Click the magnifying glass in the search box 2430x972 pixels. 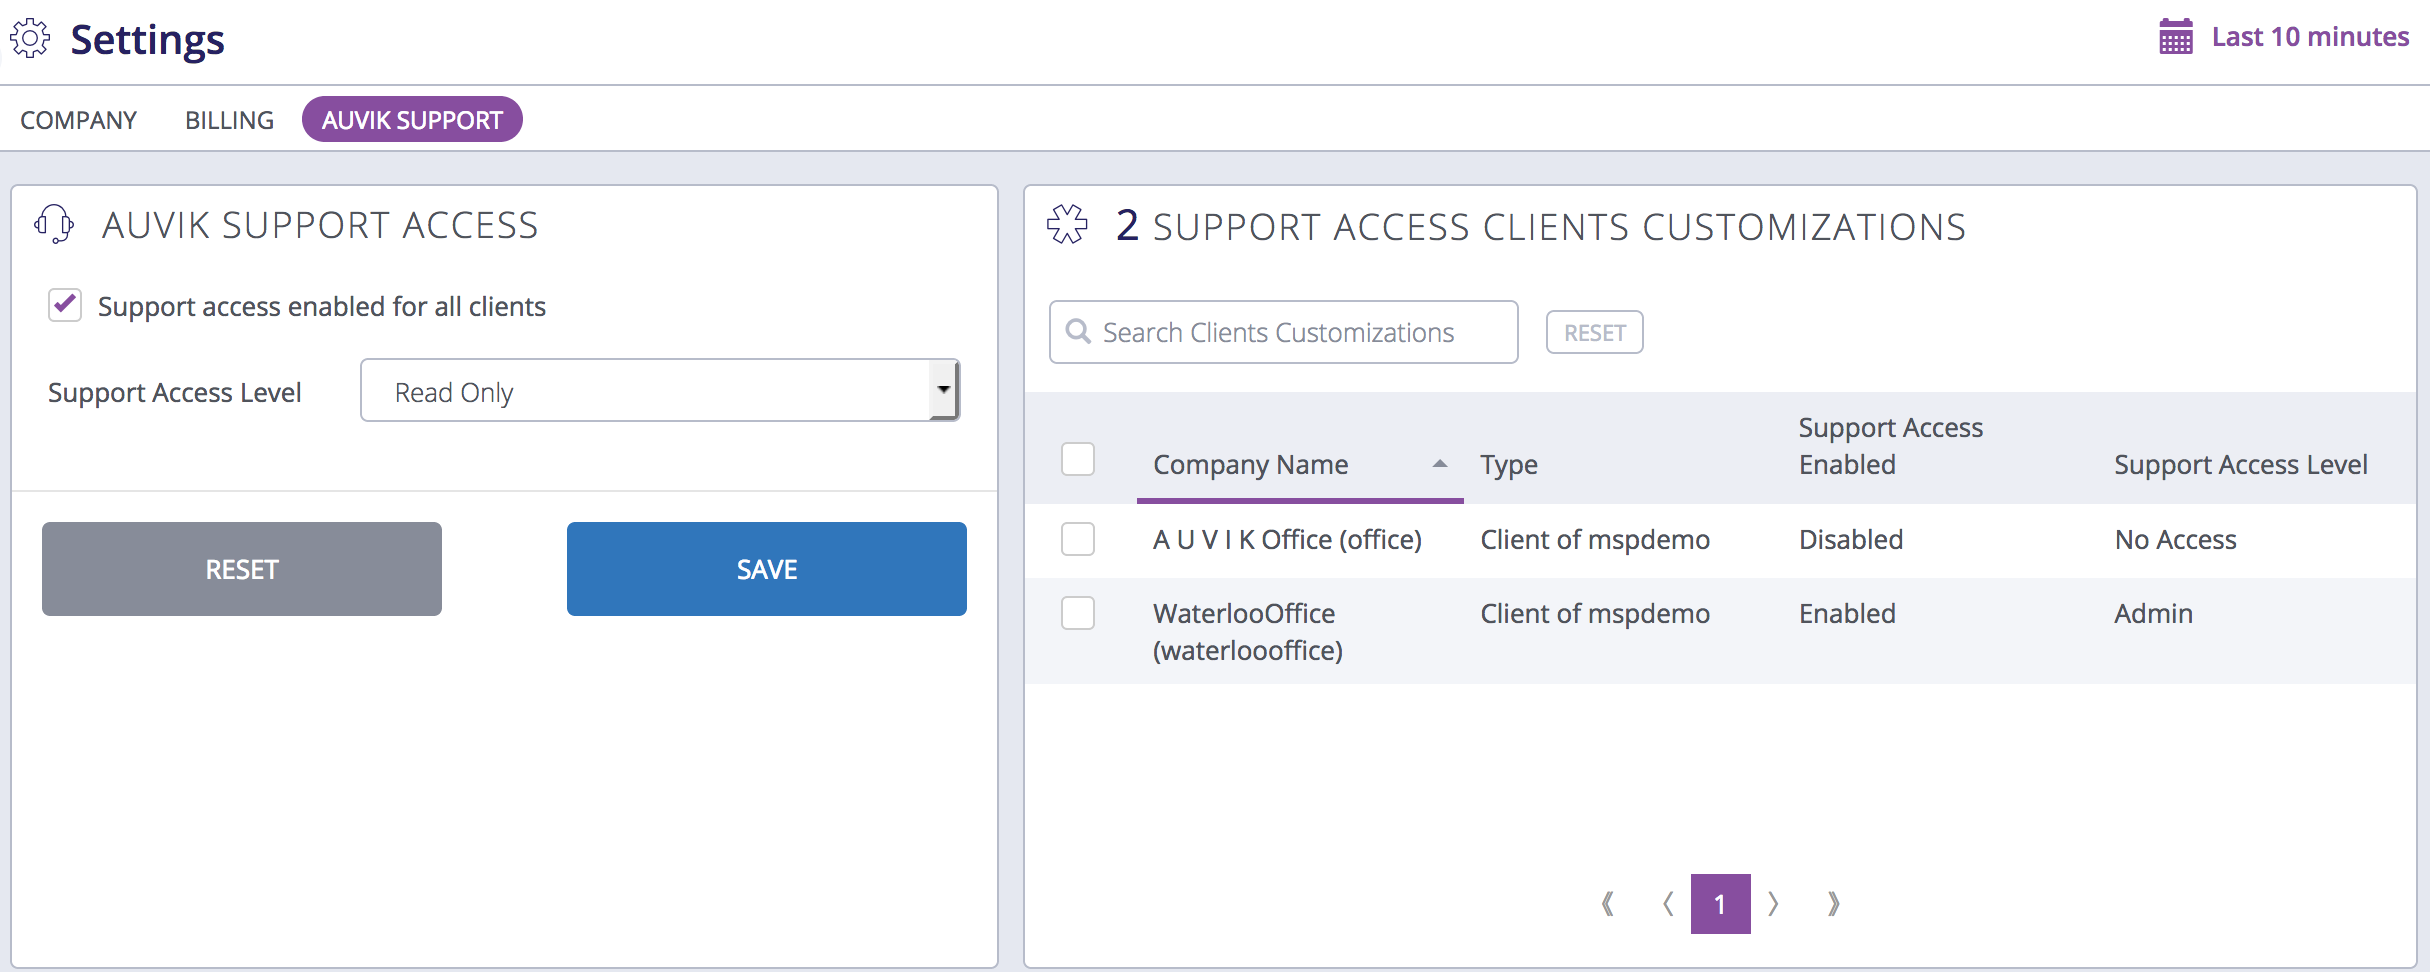pyautogui.click(x=1079, y=331)
